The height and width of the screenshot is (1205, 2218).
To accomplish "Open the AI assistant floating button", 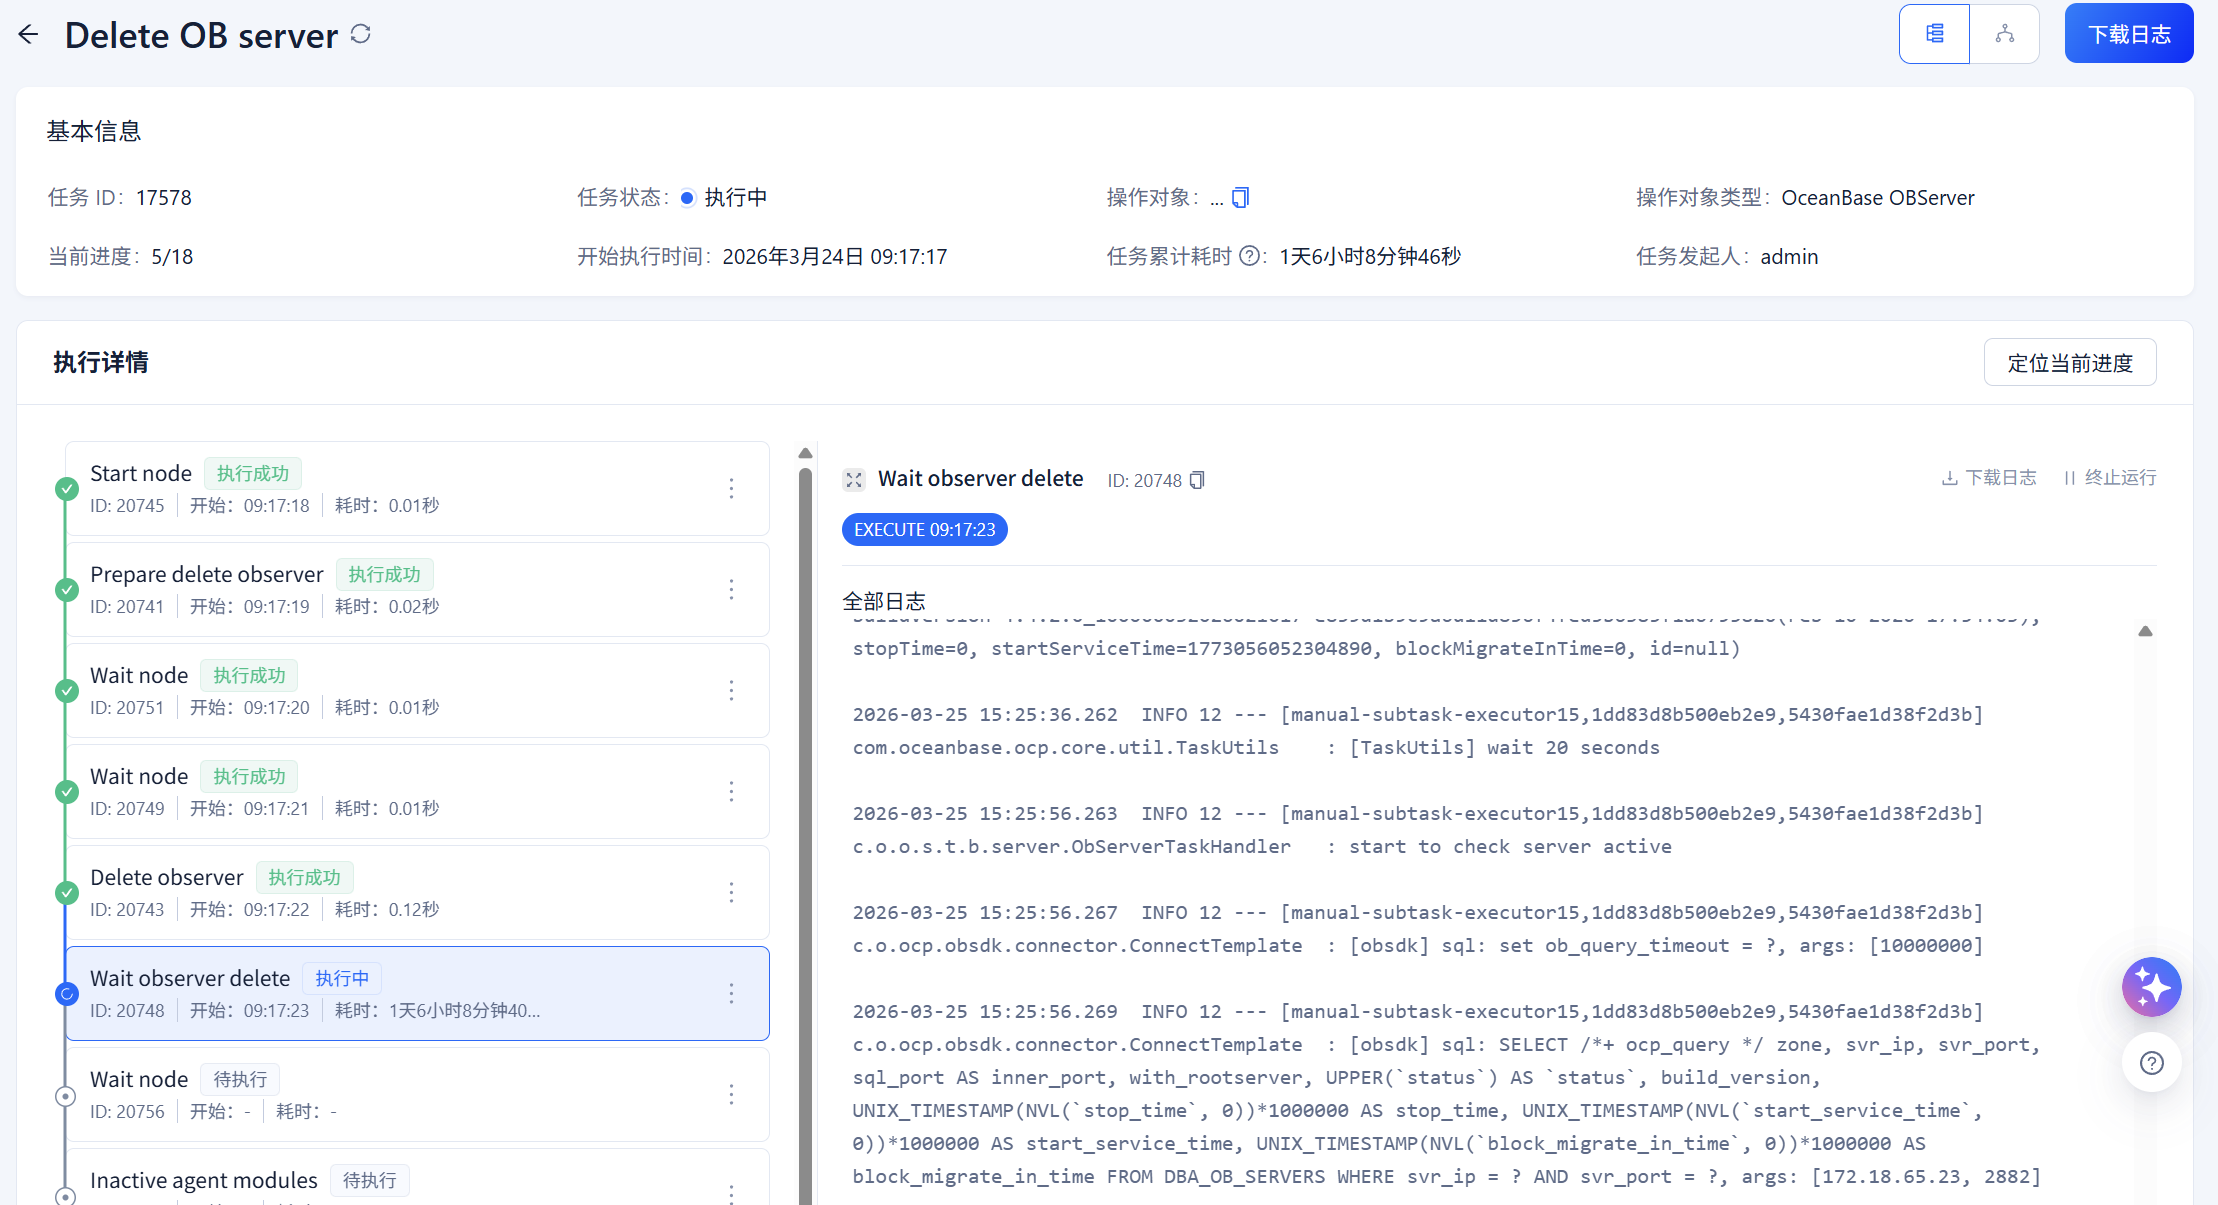I will click(2151, 987).
